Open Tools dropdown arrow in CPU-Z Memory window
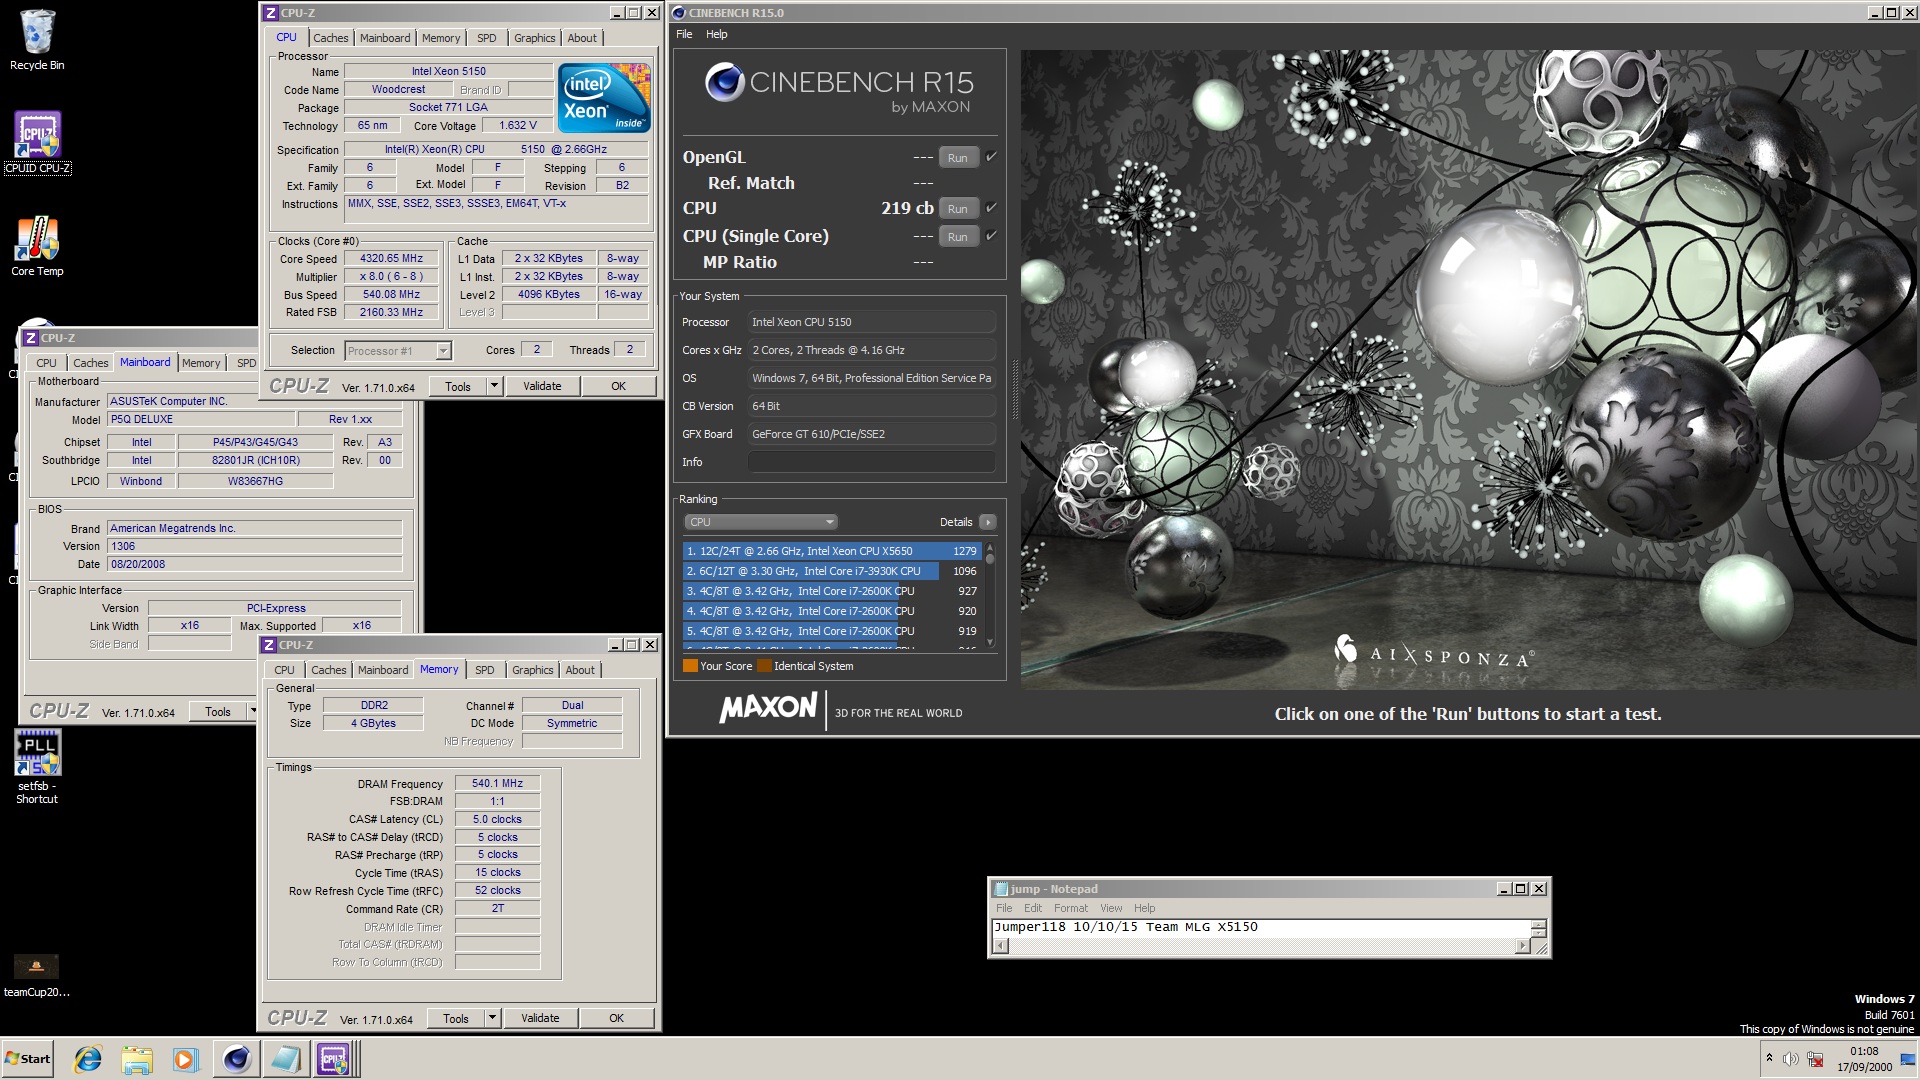1920x1080 pixels. click(492, 1018)
